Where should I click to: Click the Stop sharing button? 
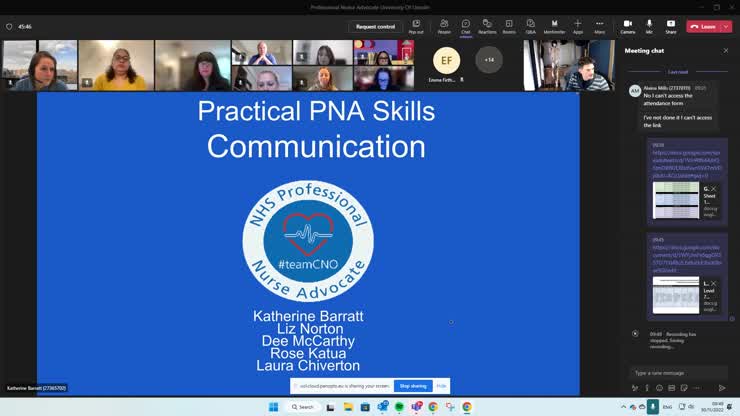tap(412, 385)
